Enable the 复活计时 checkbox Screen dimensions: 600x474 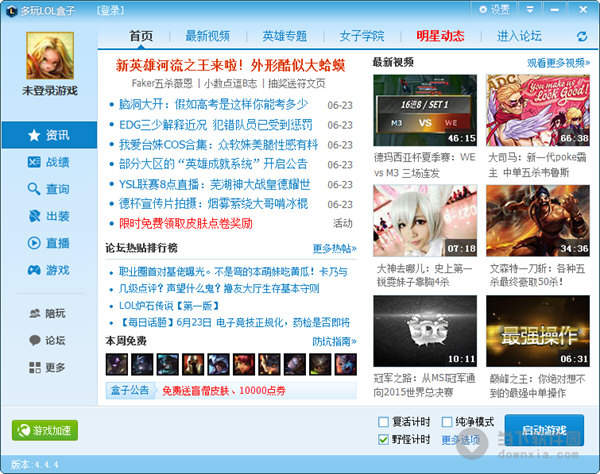(383, 422)
